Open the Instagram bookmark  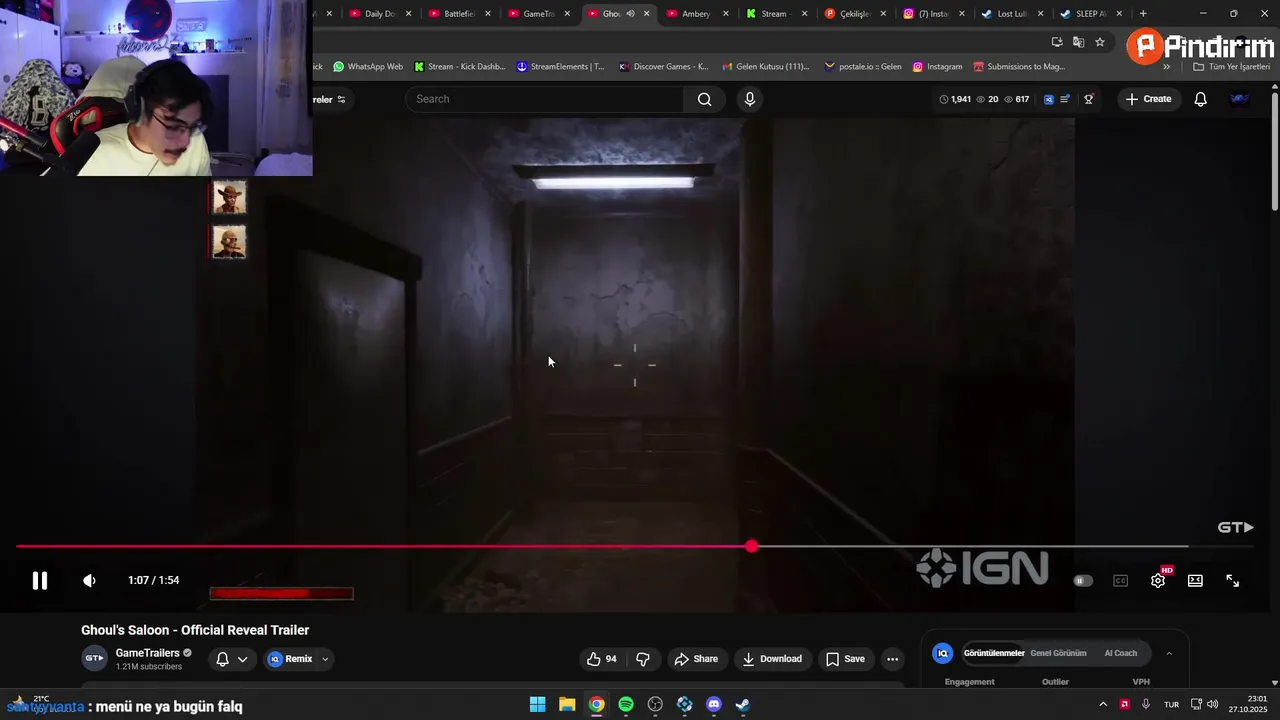pyautogui.click(x=936, y=67)
